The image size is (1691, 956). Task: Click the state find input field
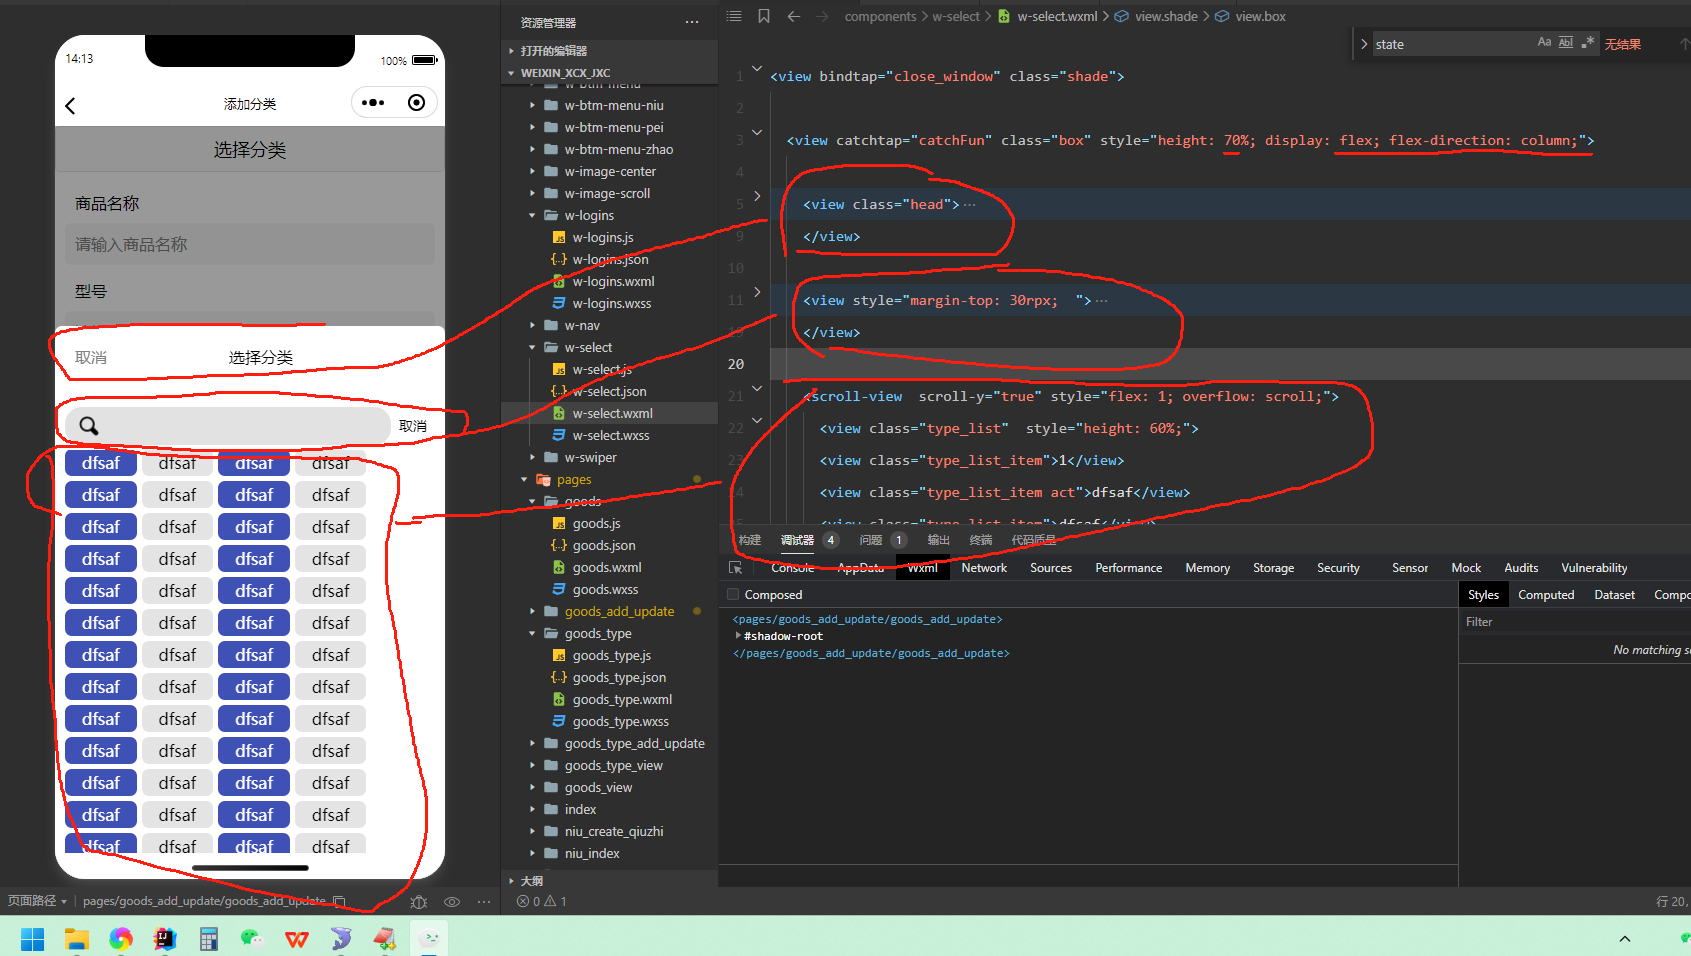point(1450,44)
